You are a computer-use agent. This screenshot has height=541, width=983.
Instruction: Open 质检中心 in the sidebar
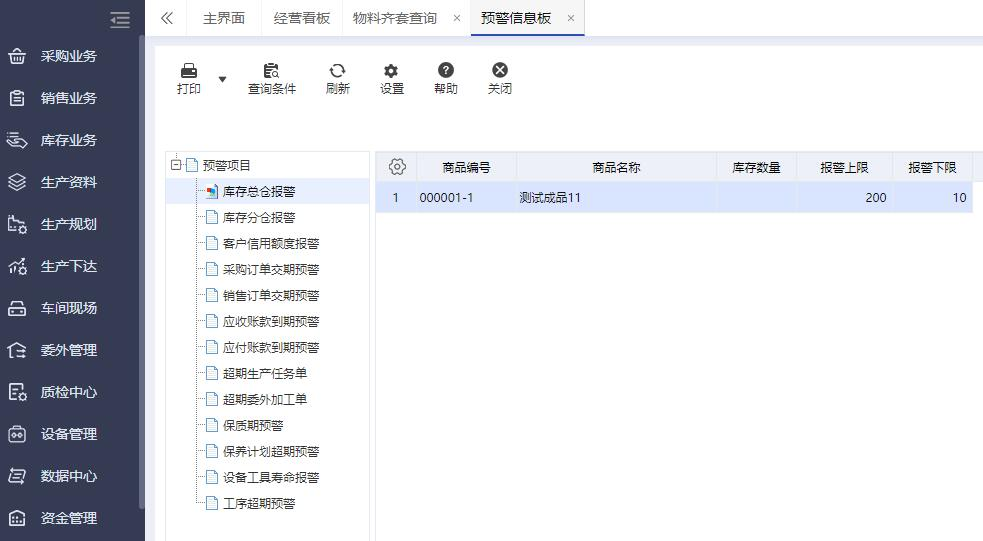pyautogui.click(x=68, y=392)
